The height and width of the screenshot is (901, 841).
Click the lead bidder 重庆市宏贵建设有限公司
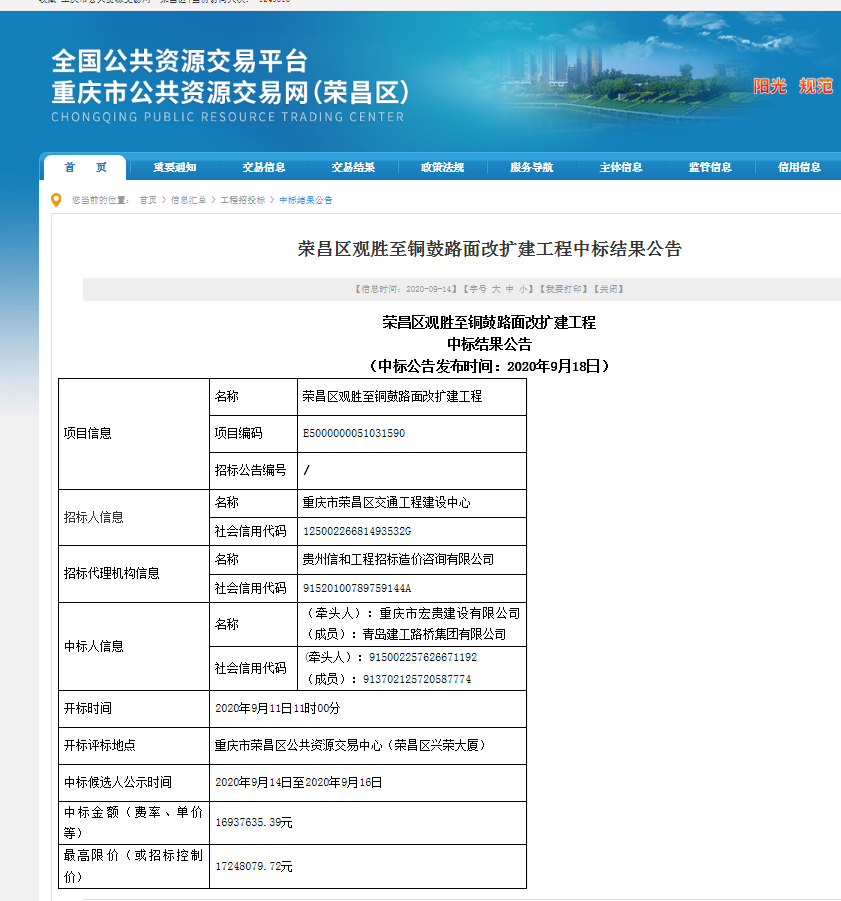click(x=450, y=614)
